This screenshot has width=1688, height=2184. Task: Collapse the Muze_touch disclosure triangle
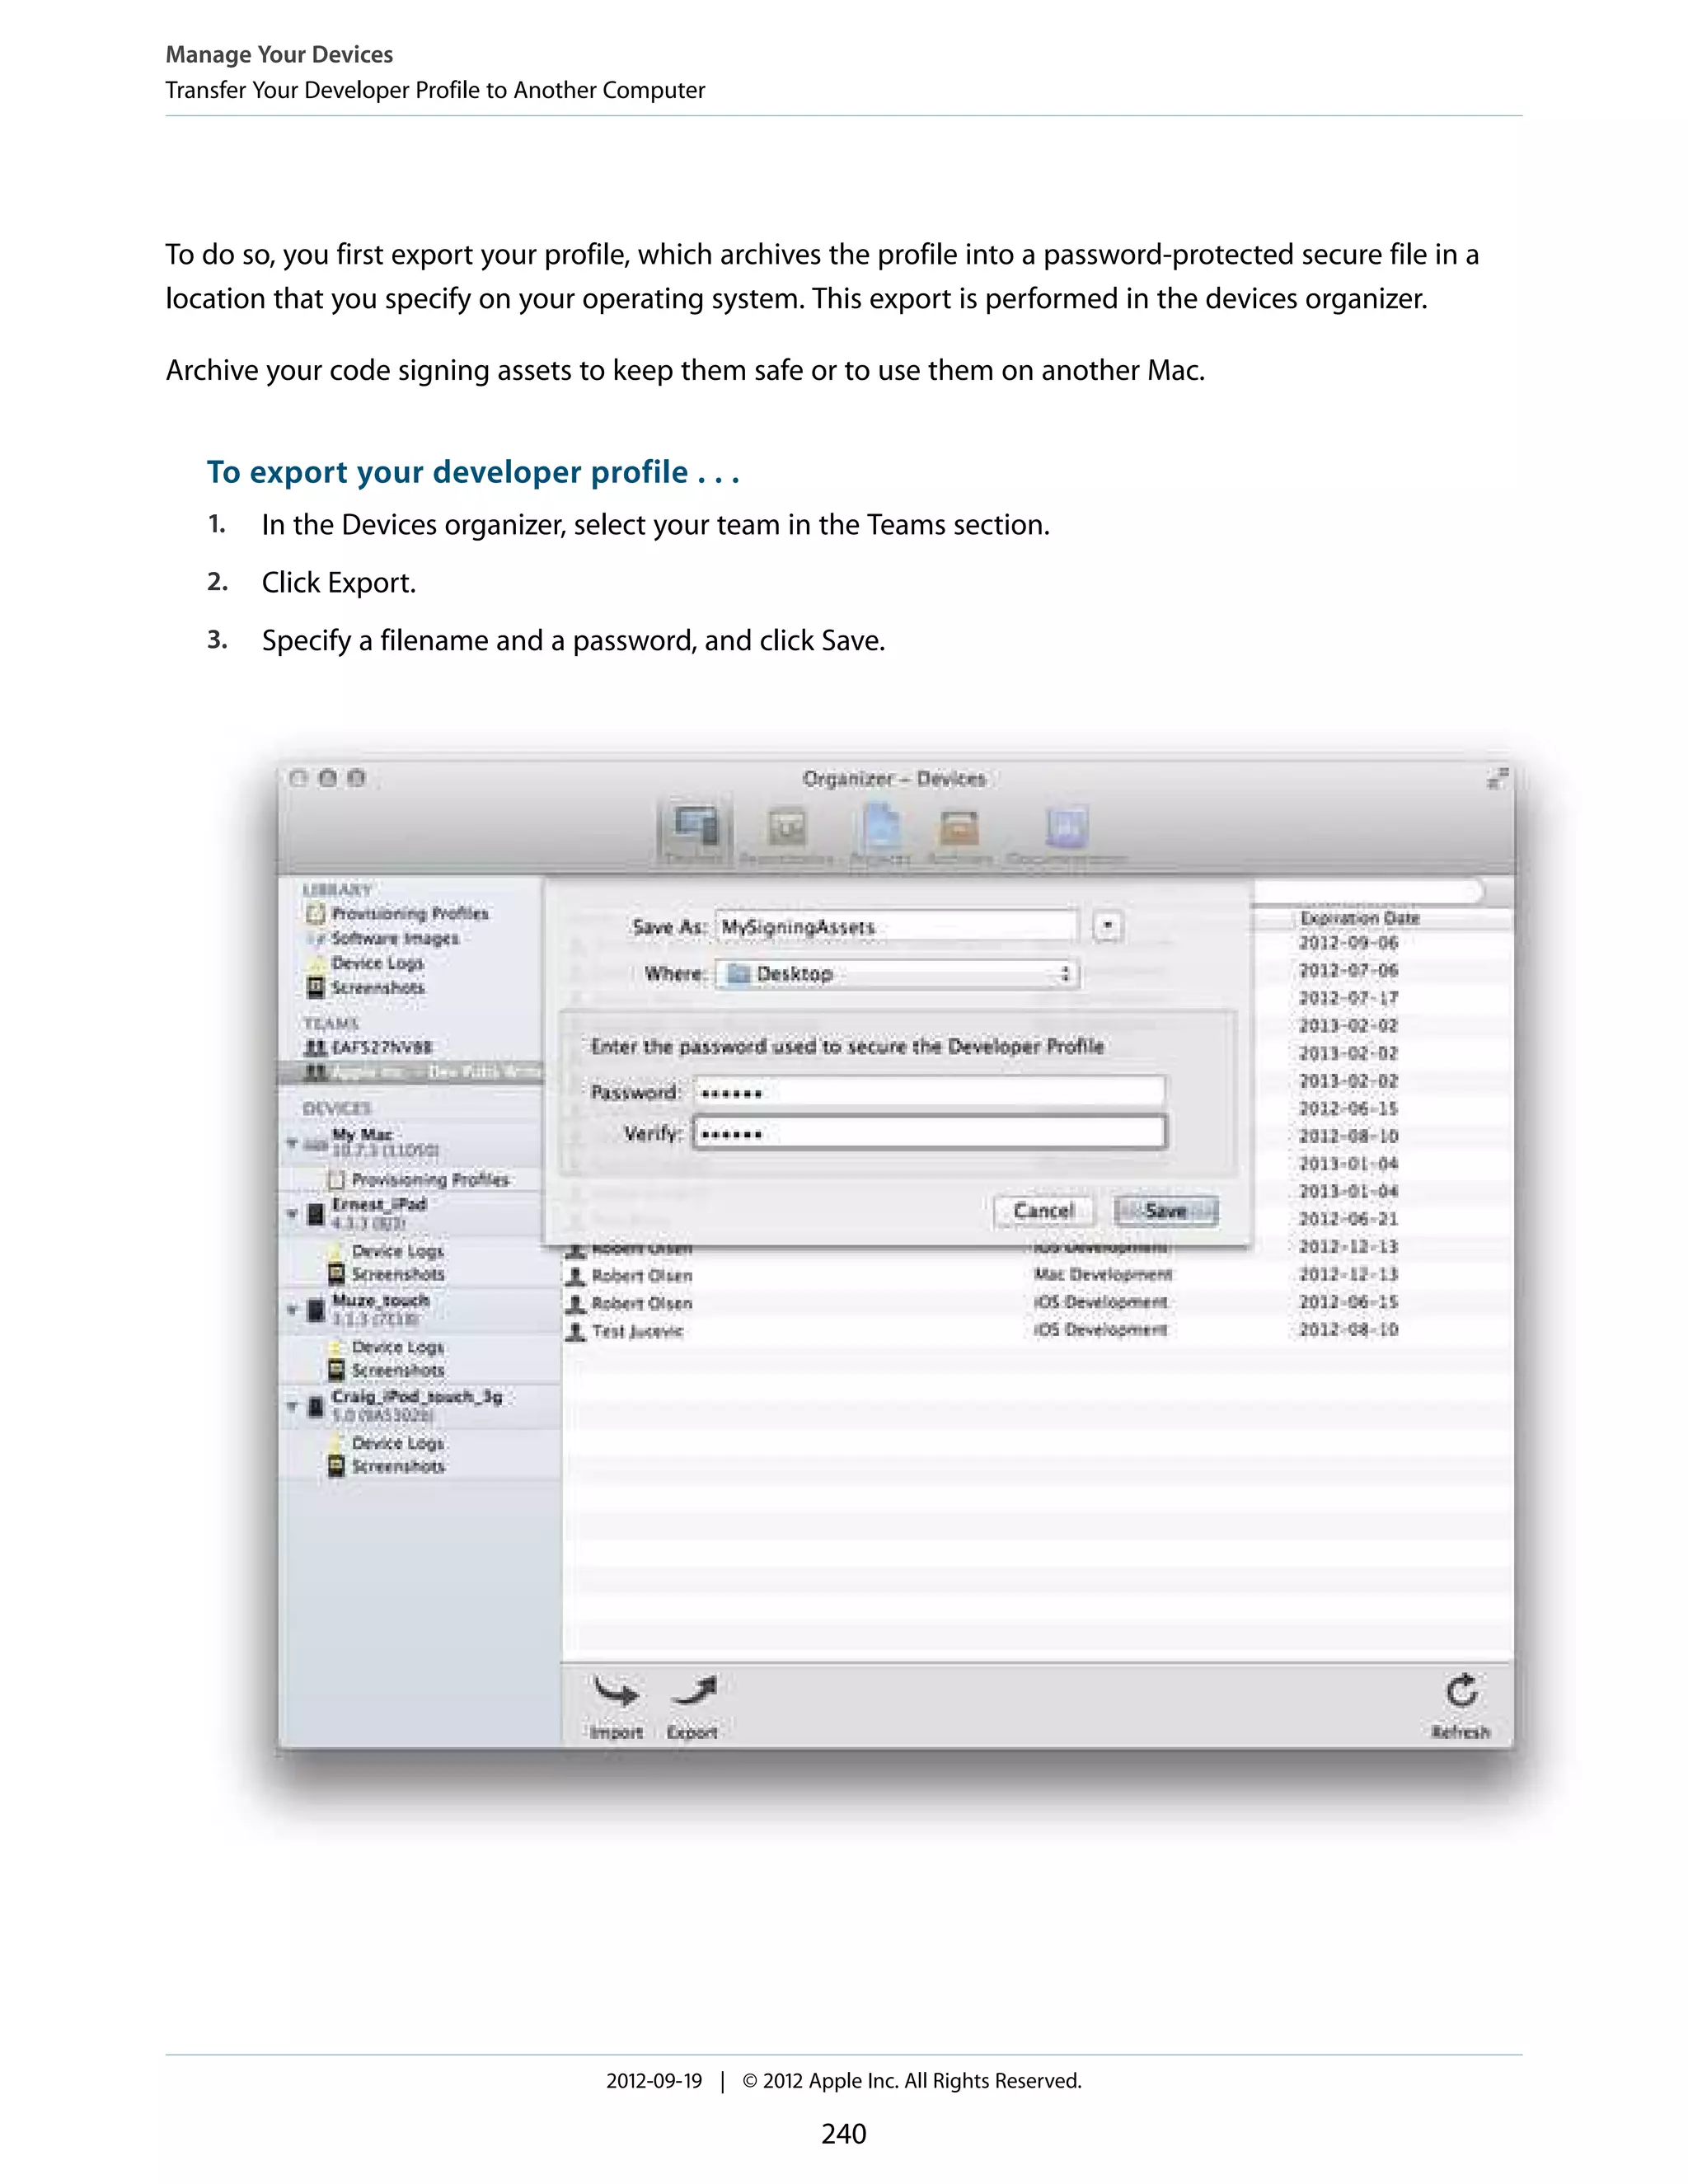[292, 1310]
